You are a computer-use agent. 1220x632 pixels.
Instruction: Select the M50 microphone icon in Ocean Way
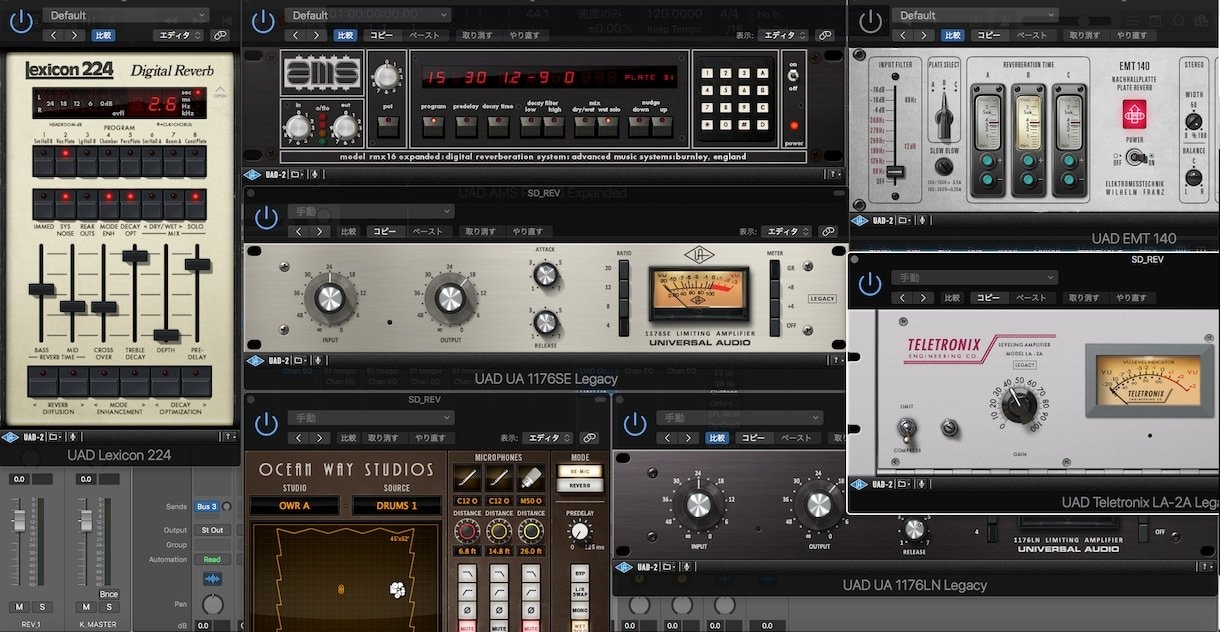pos(530,477)
